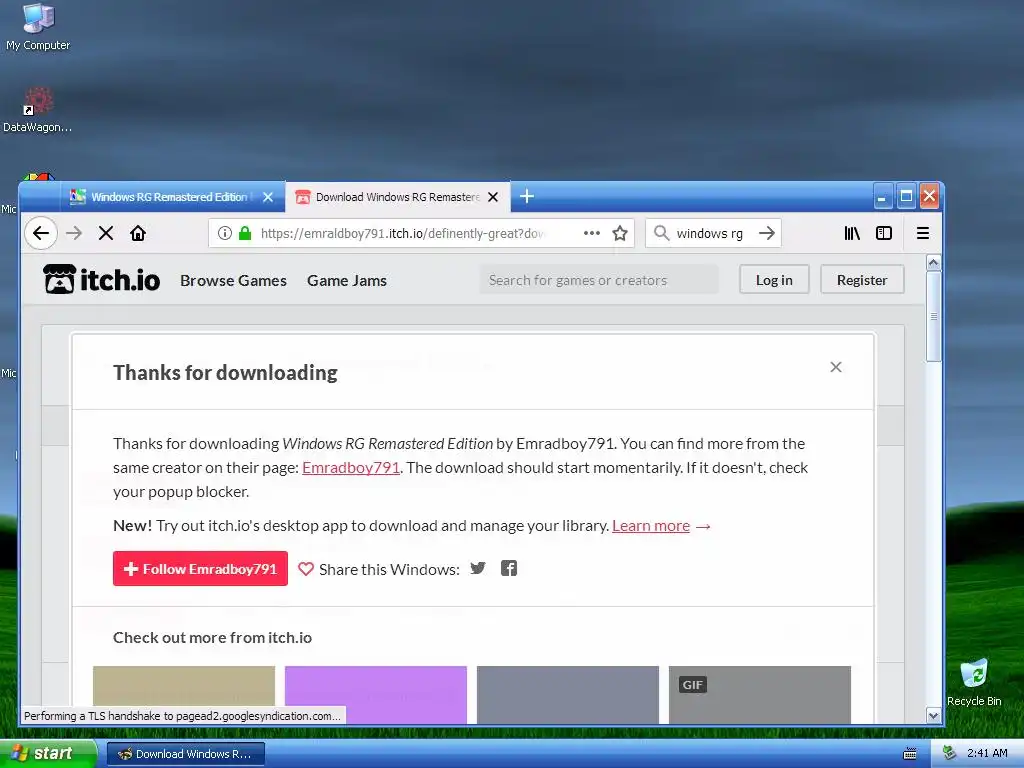This screenshot has width=1024, height=768.
Task: Select the Download Windows R... taskbar button
Action: pyautogui.click(x=185, y=754)
